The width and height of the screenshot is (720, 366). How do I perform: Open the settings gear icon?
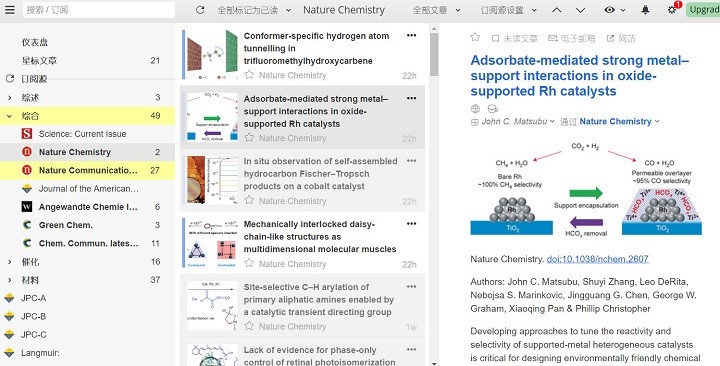tap(672, 10)
